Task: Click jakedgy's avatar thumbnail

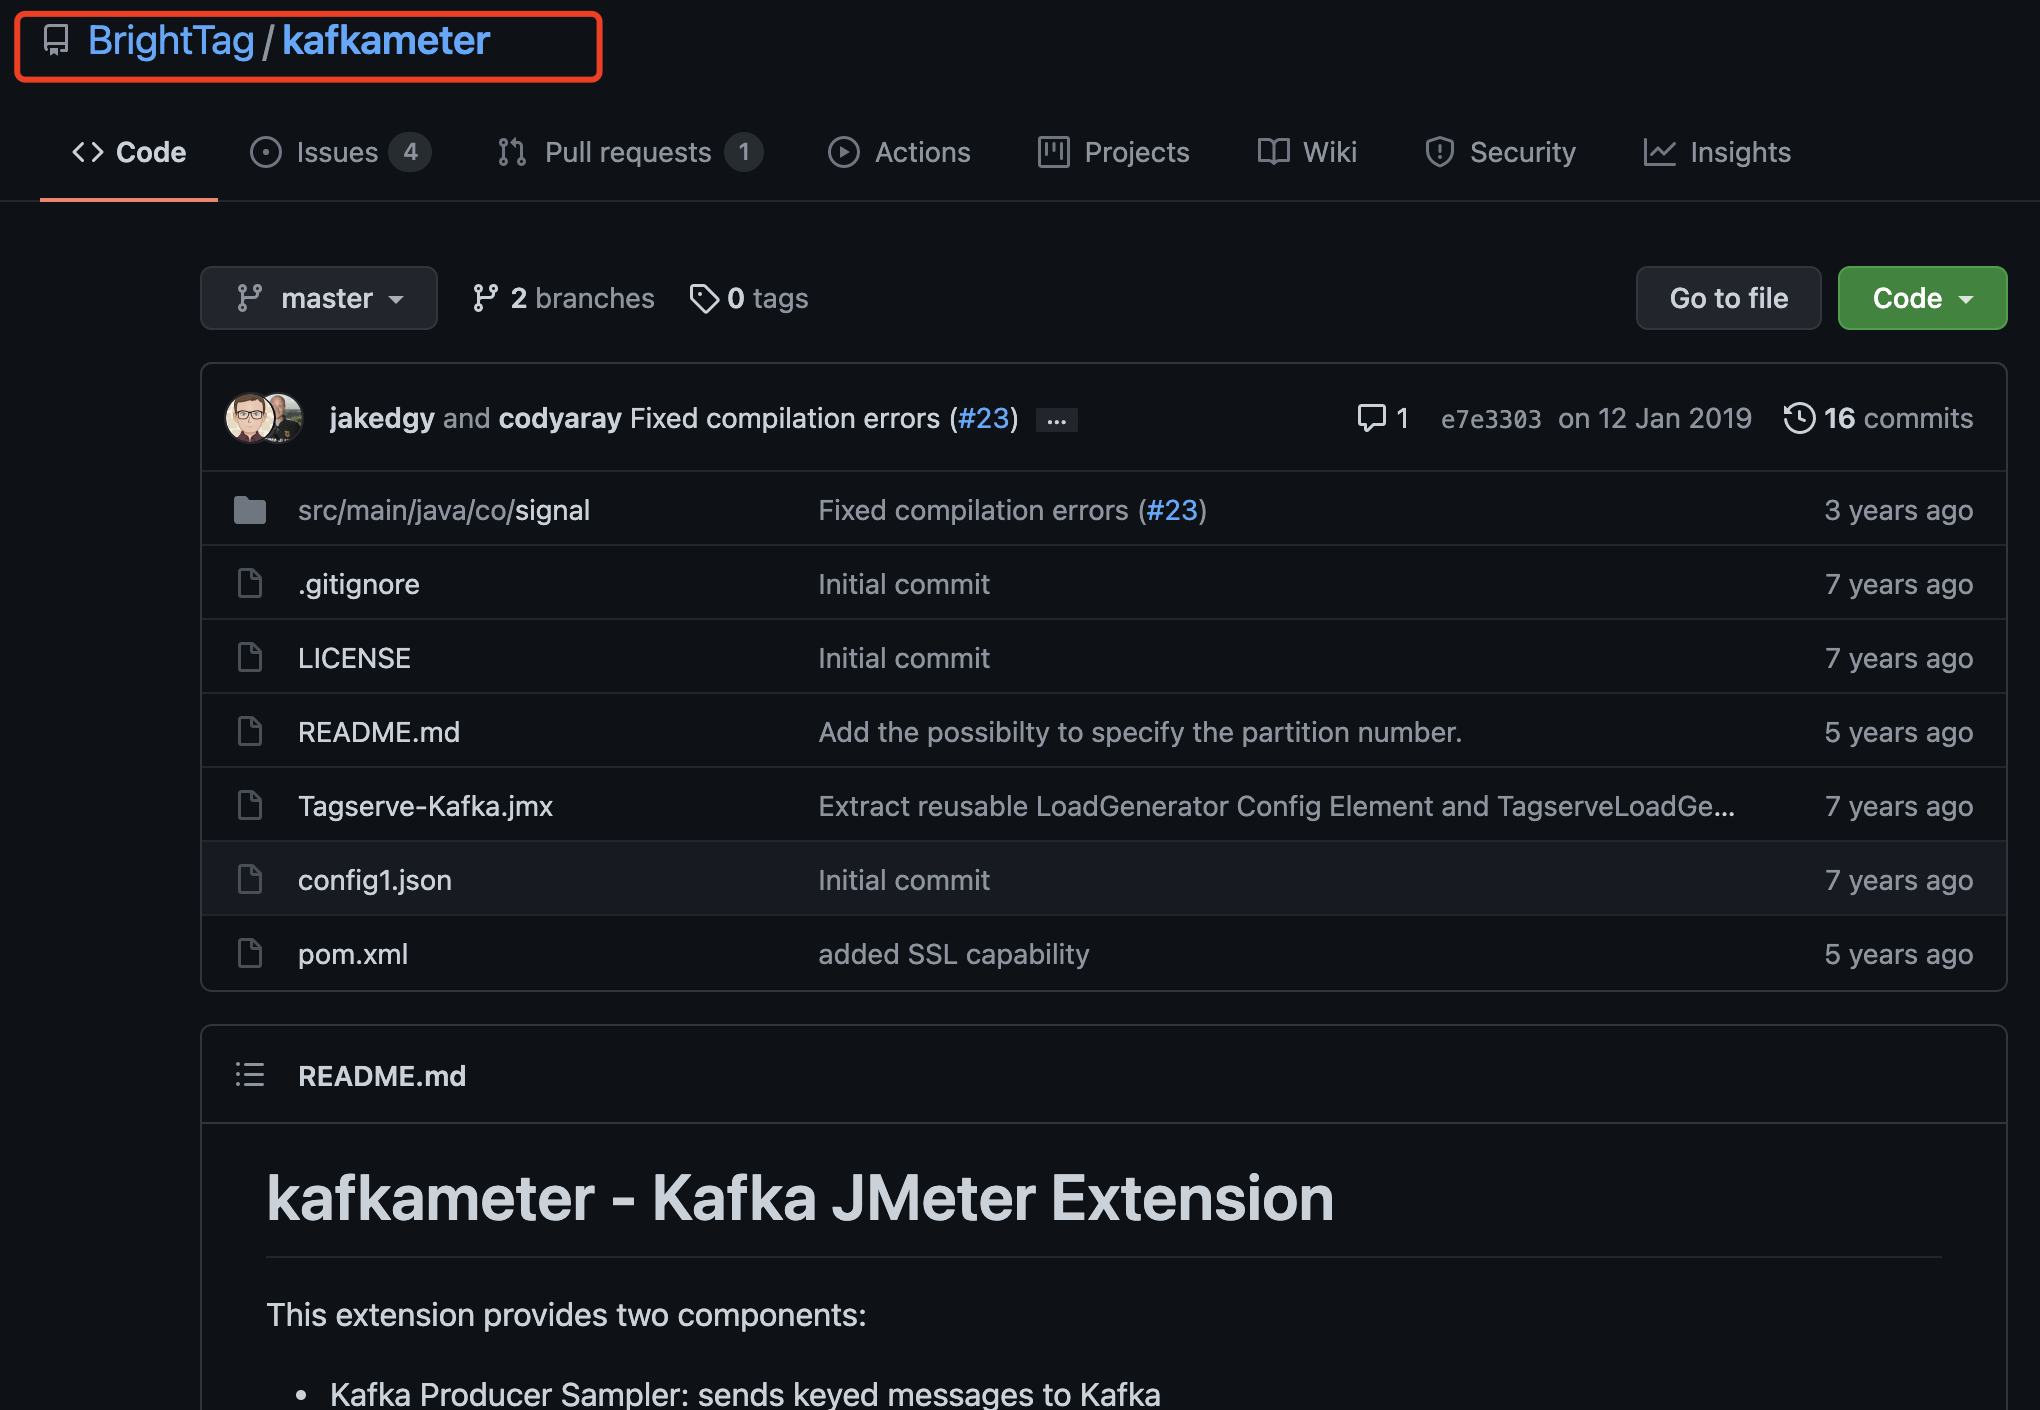Action: tap(249, 418)
